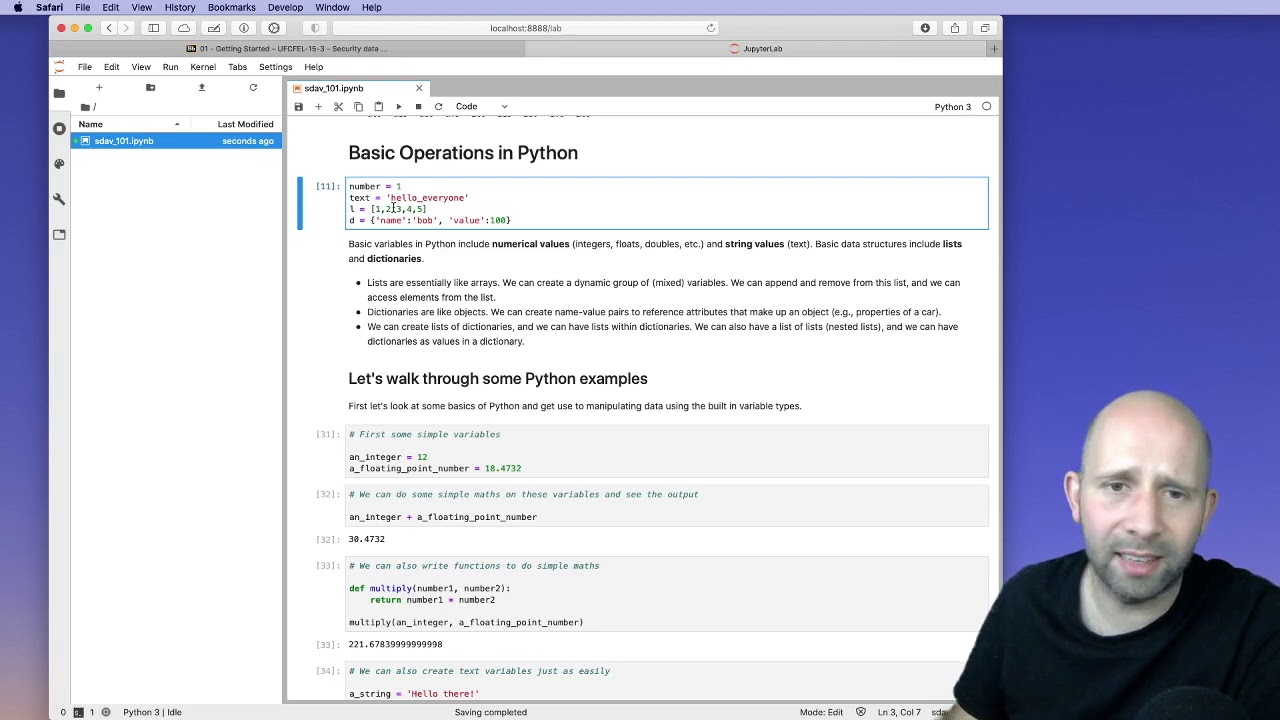Go forward in Safari history
Image resolution: width=1280 pixels, height=720 pixels.
(126, 28)
